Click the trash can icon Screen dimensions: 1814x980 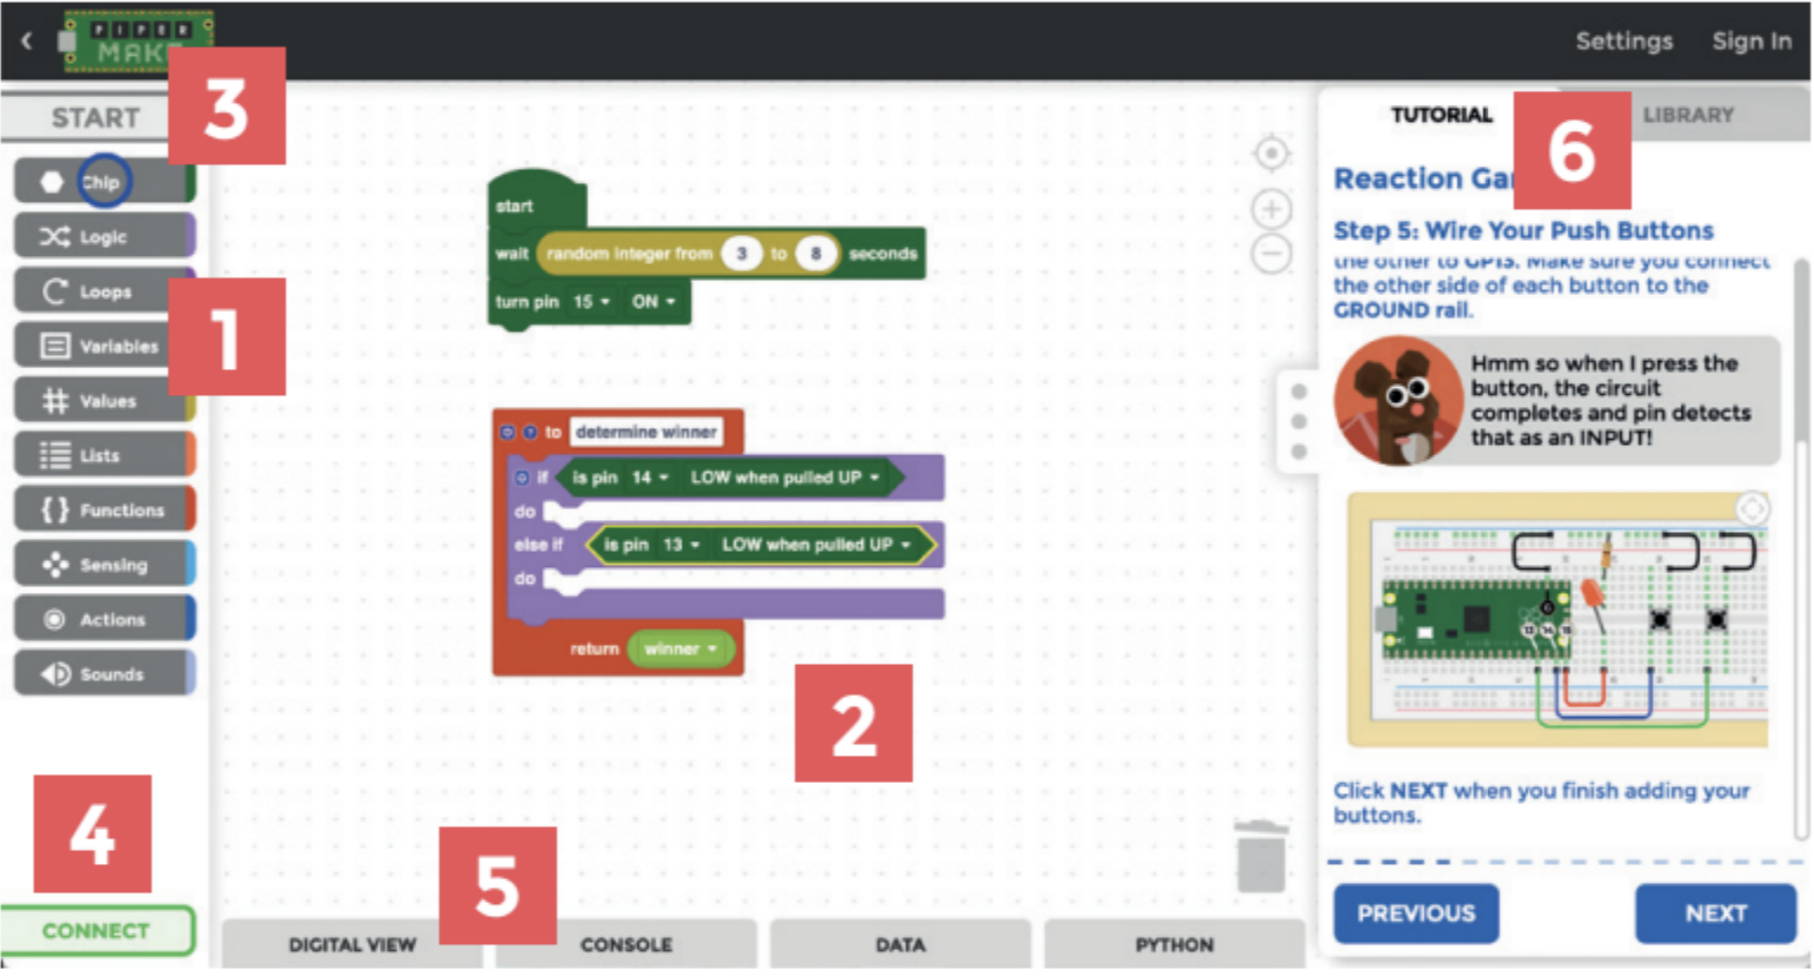1261,856
